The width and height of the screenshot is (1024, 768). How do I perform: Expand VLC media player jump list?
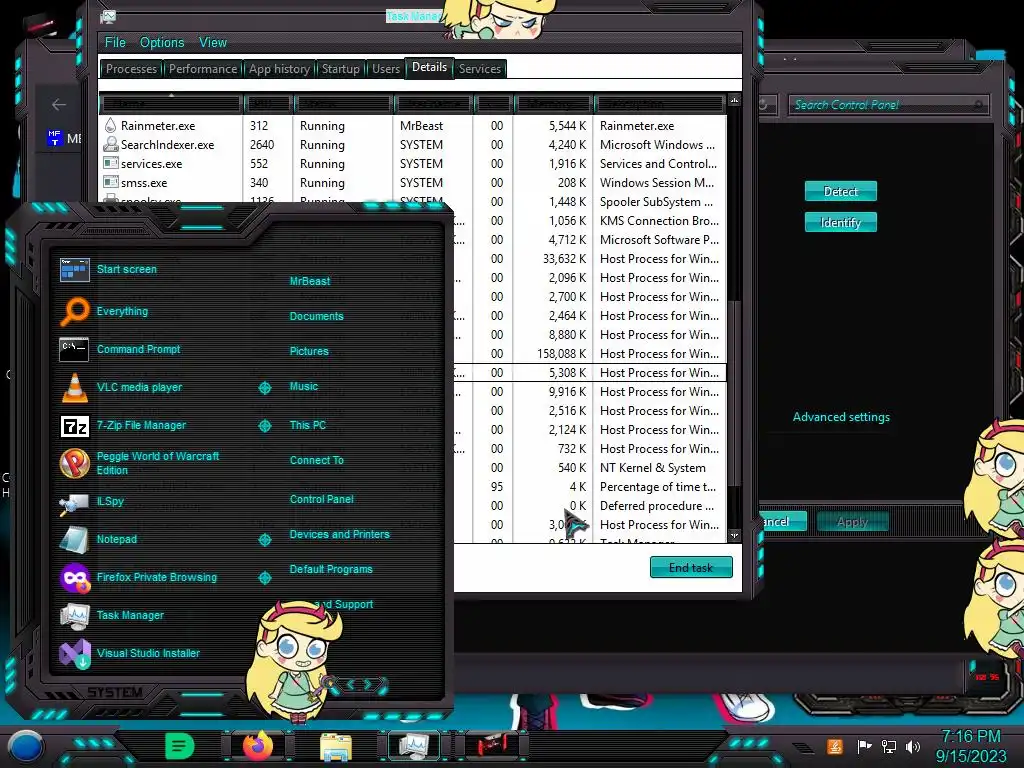(x=264, y=388)
